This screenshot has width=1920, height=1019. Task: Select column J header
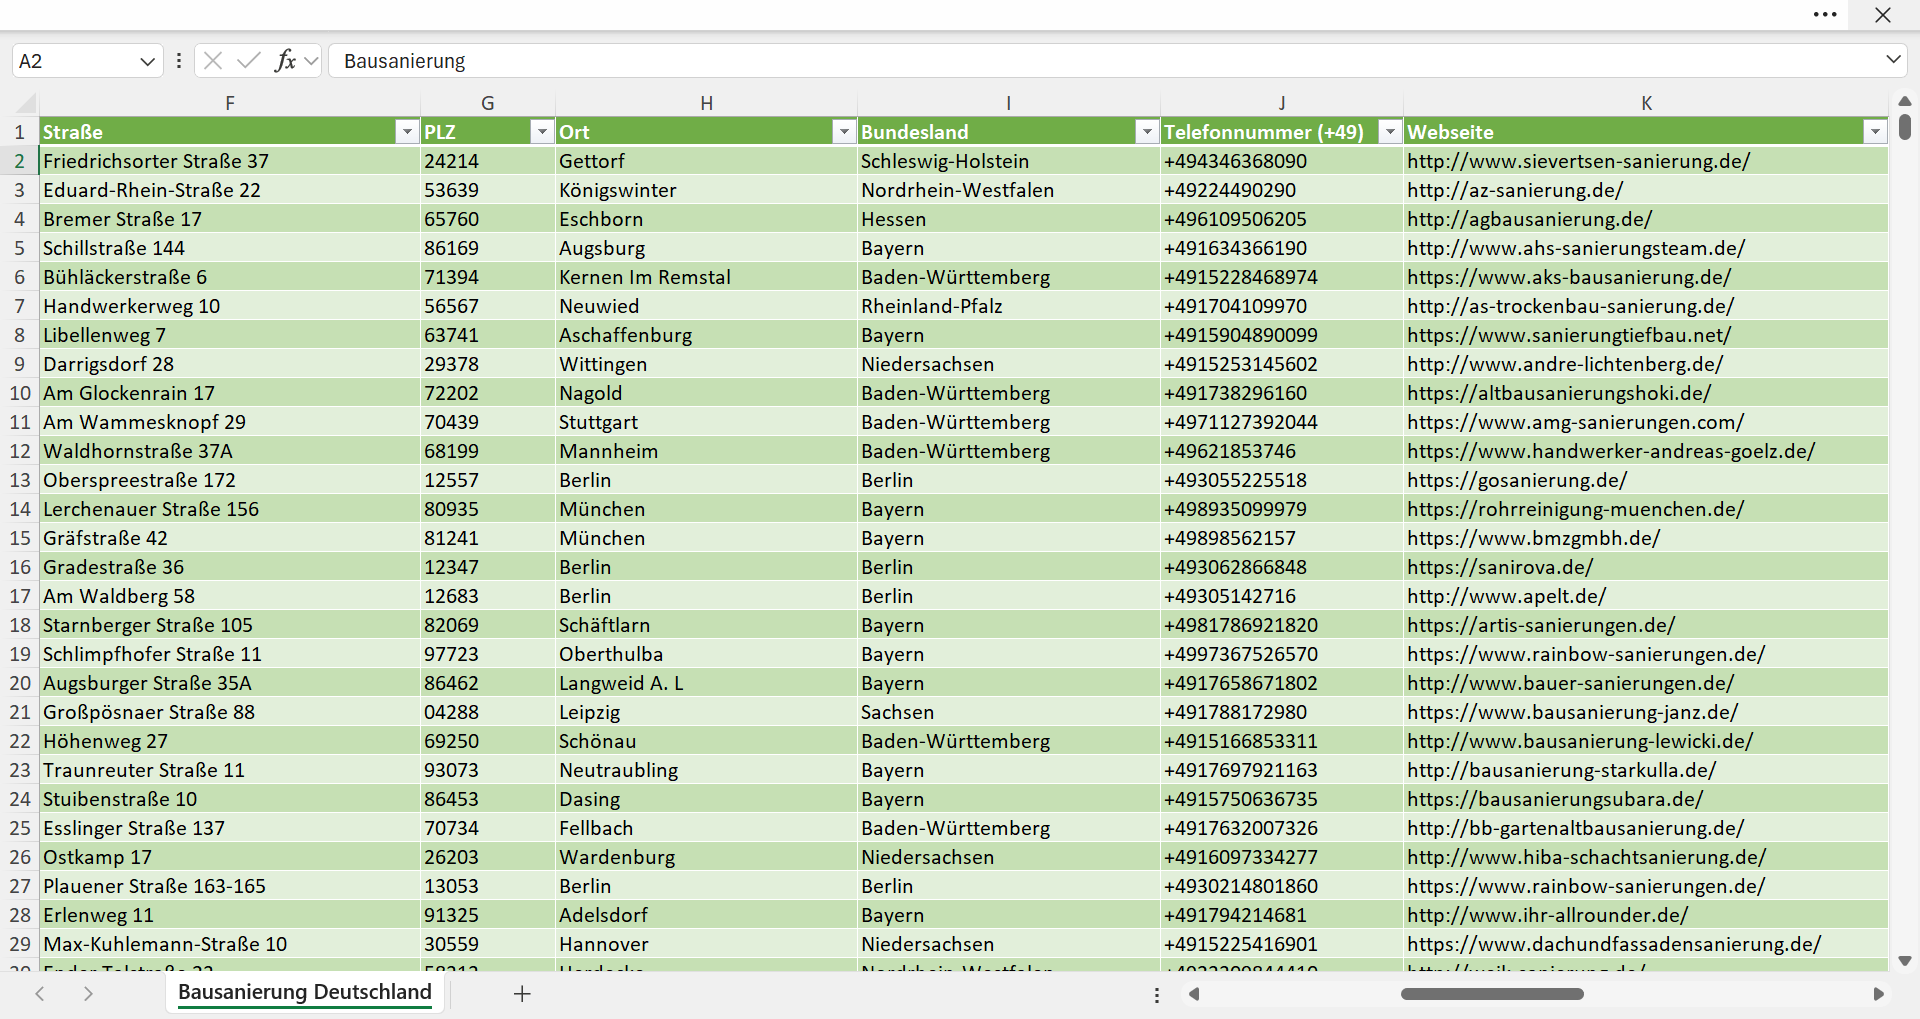(x=1282, y=103)
